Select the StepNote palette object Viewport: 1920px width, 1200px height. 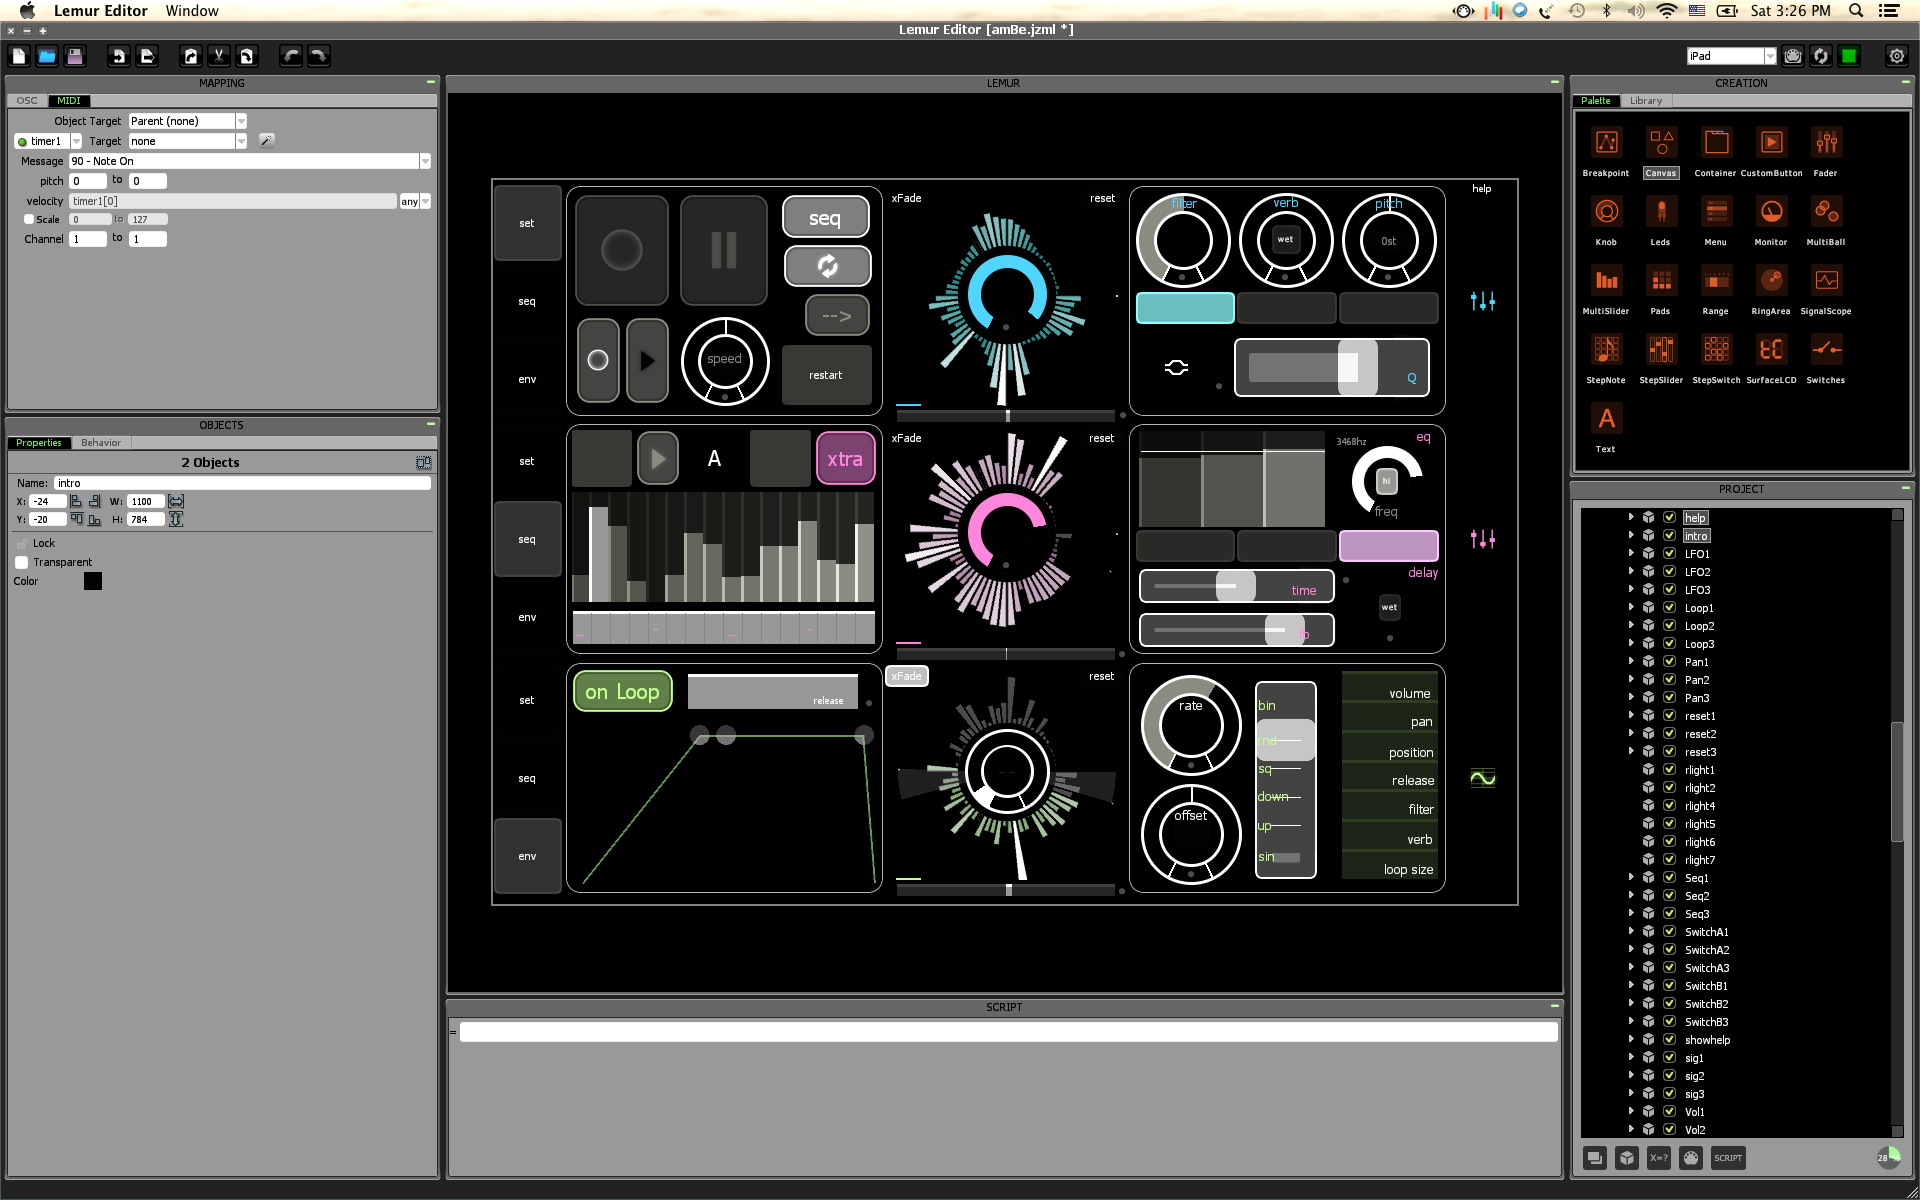[1606, 351]
